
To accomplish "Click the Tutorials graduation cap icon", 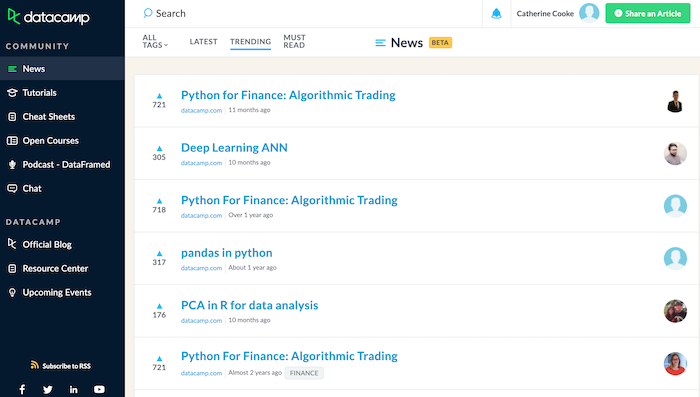I will (x=12, y=92).
